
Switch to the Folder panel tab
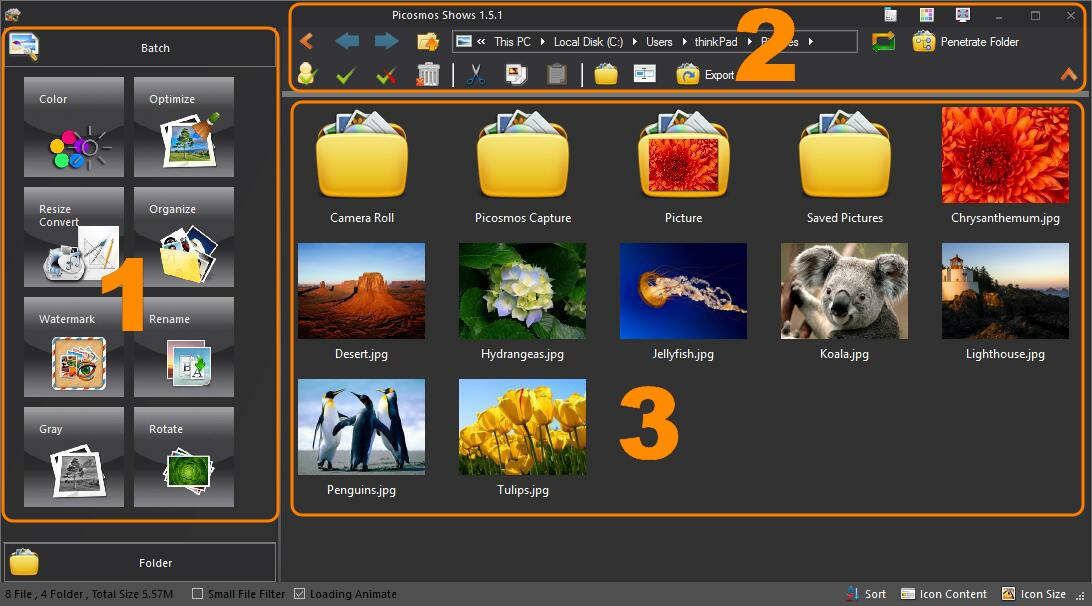point(140,562)
